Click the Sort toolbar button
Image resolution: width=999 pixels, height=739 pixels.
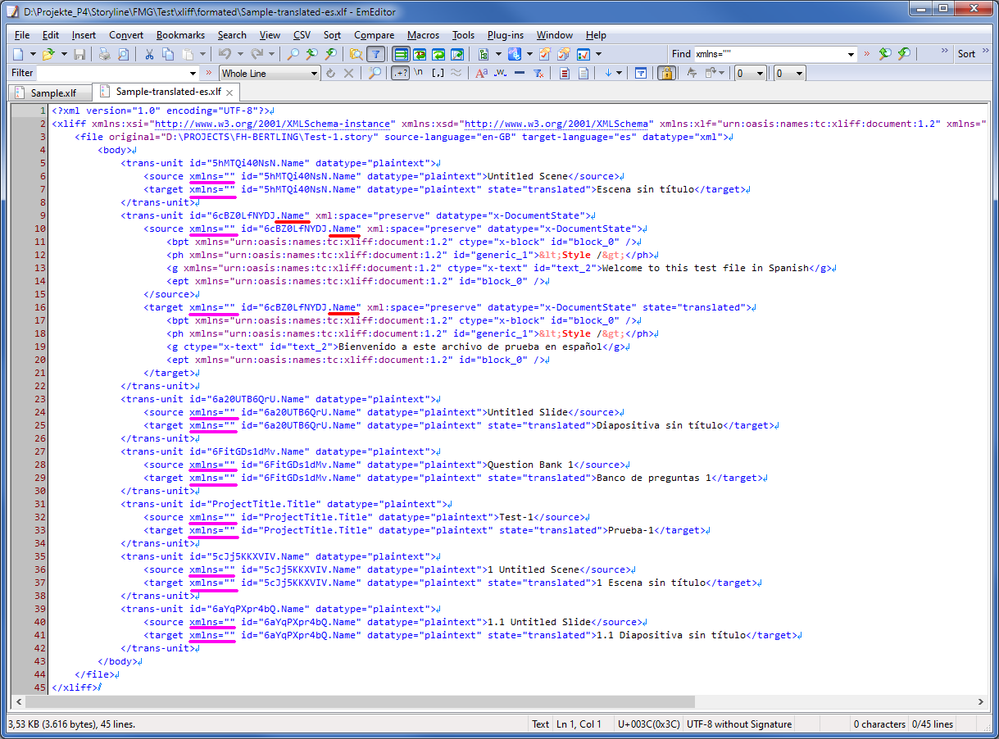pyautogui.click(x=966, y=54)
